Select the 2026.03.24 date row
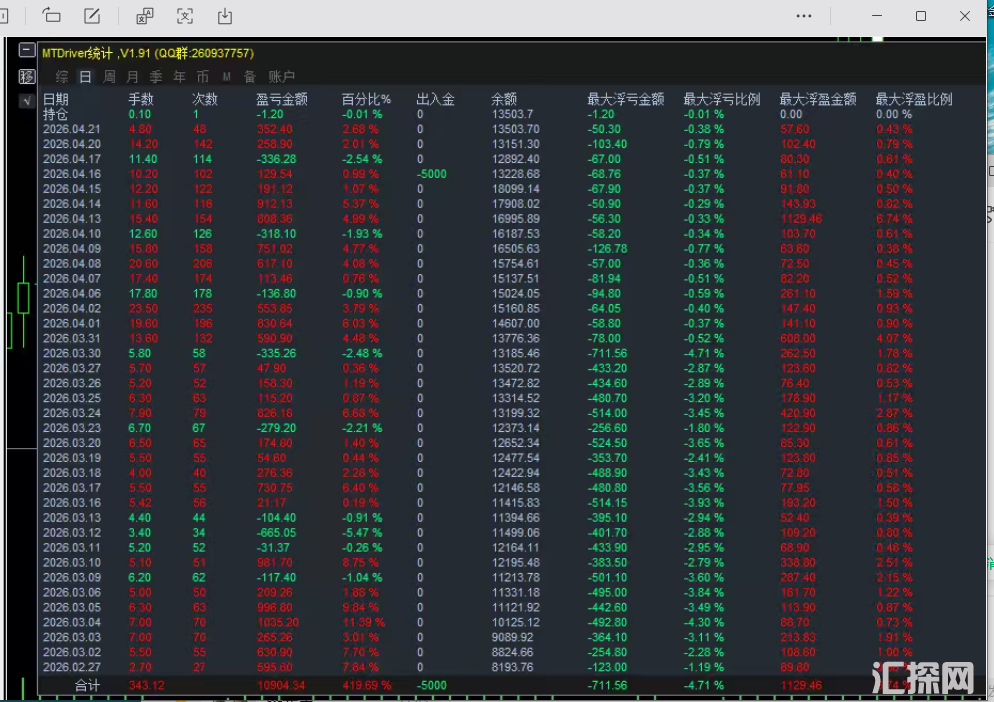The image size is (994, 702). coord(72,413)
